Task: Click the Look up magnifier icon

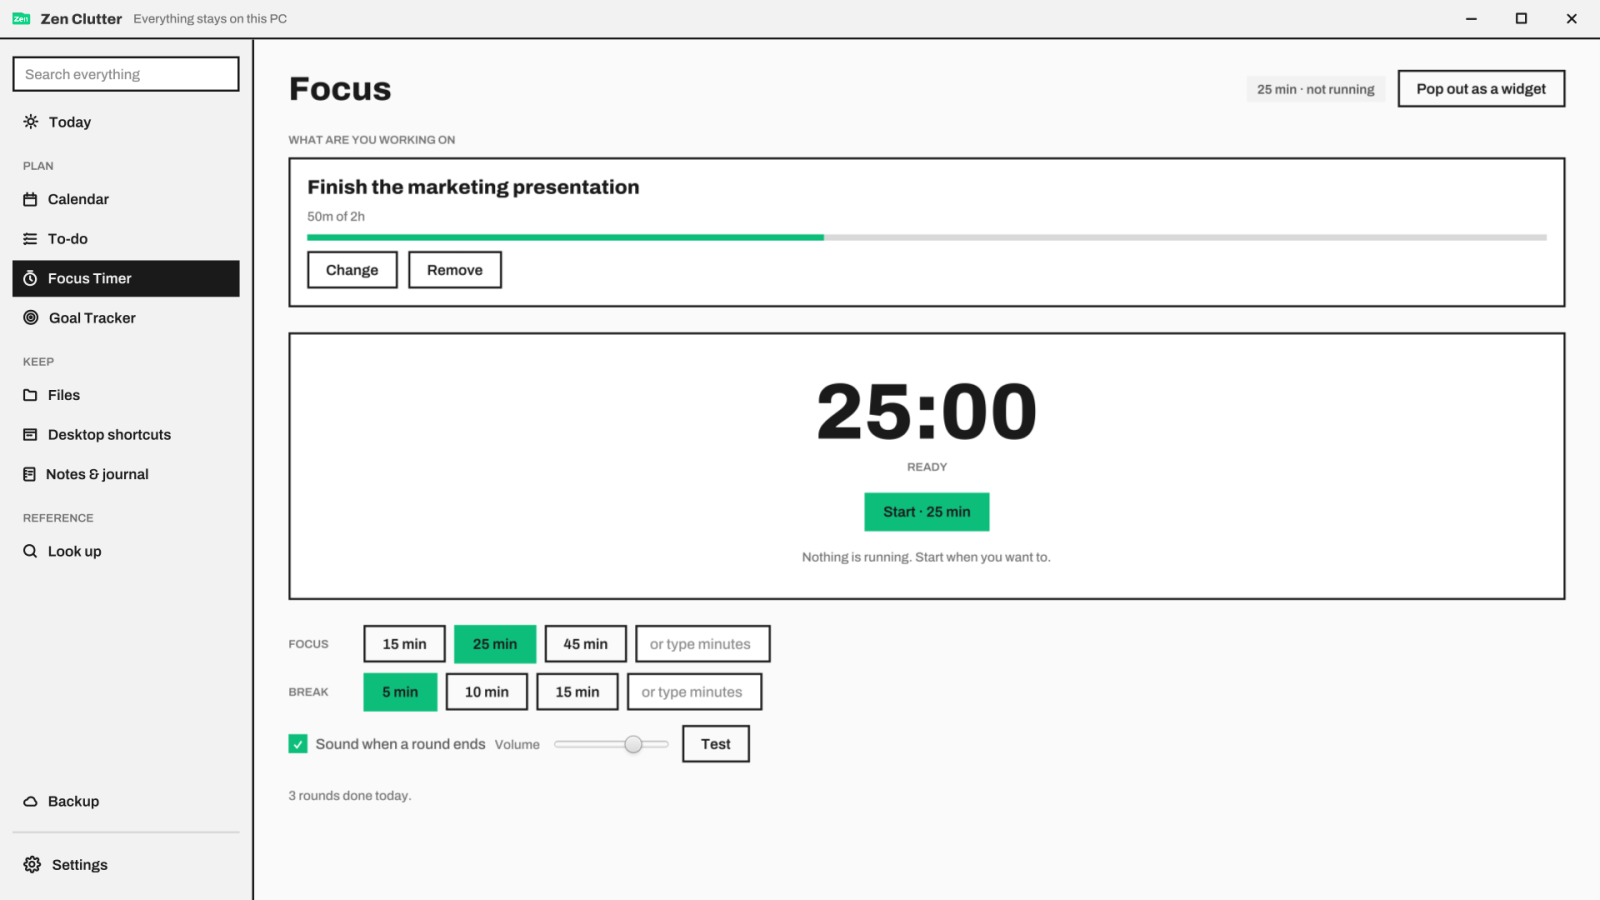Action: click(30, 551)
